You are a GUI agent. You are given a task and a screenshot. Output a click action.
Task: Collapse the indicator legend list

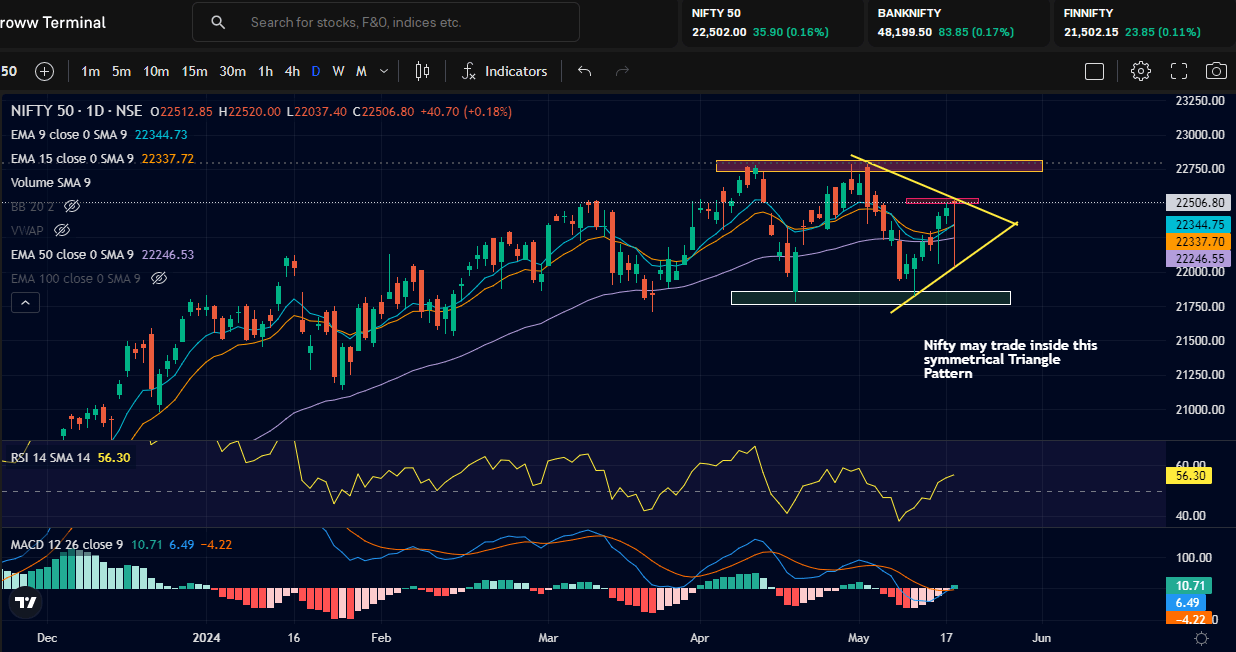pyautogui.click(x=25, y=302)
